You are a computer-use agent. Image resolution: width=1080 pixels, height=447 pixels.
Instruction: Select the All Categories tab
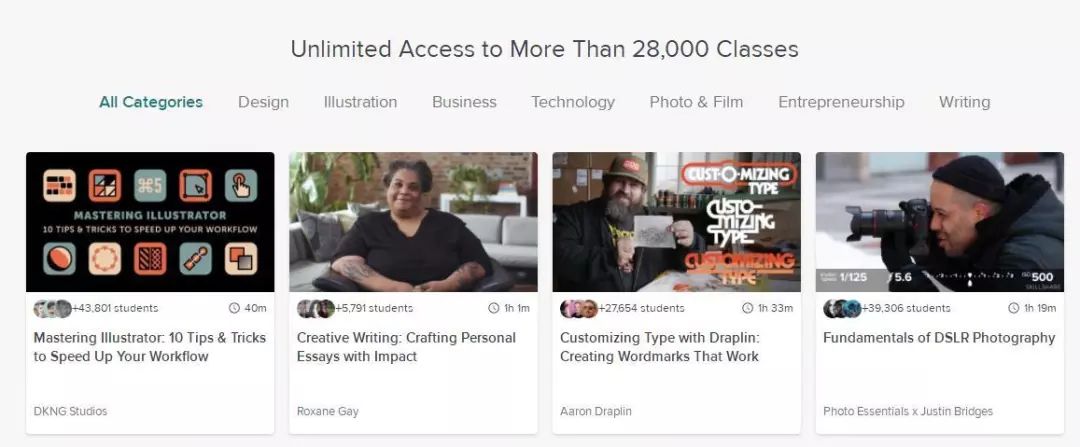(x=151, y=102)
